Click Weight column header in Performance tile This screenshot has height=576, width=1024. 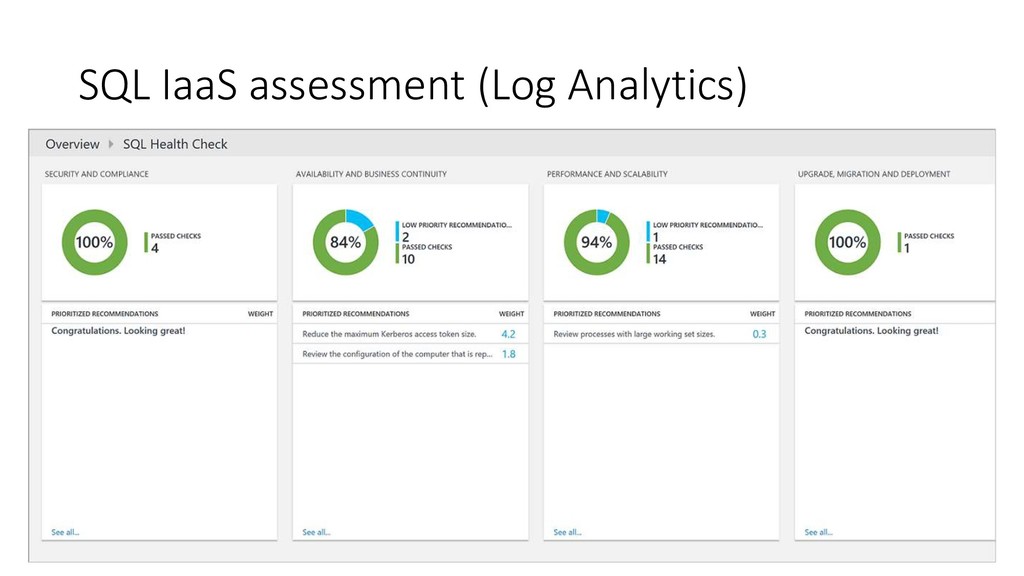[762, 313]
